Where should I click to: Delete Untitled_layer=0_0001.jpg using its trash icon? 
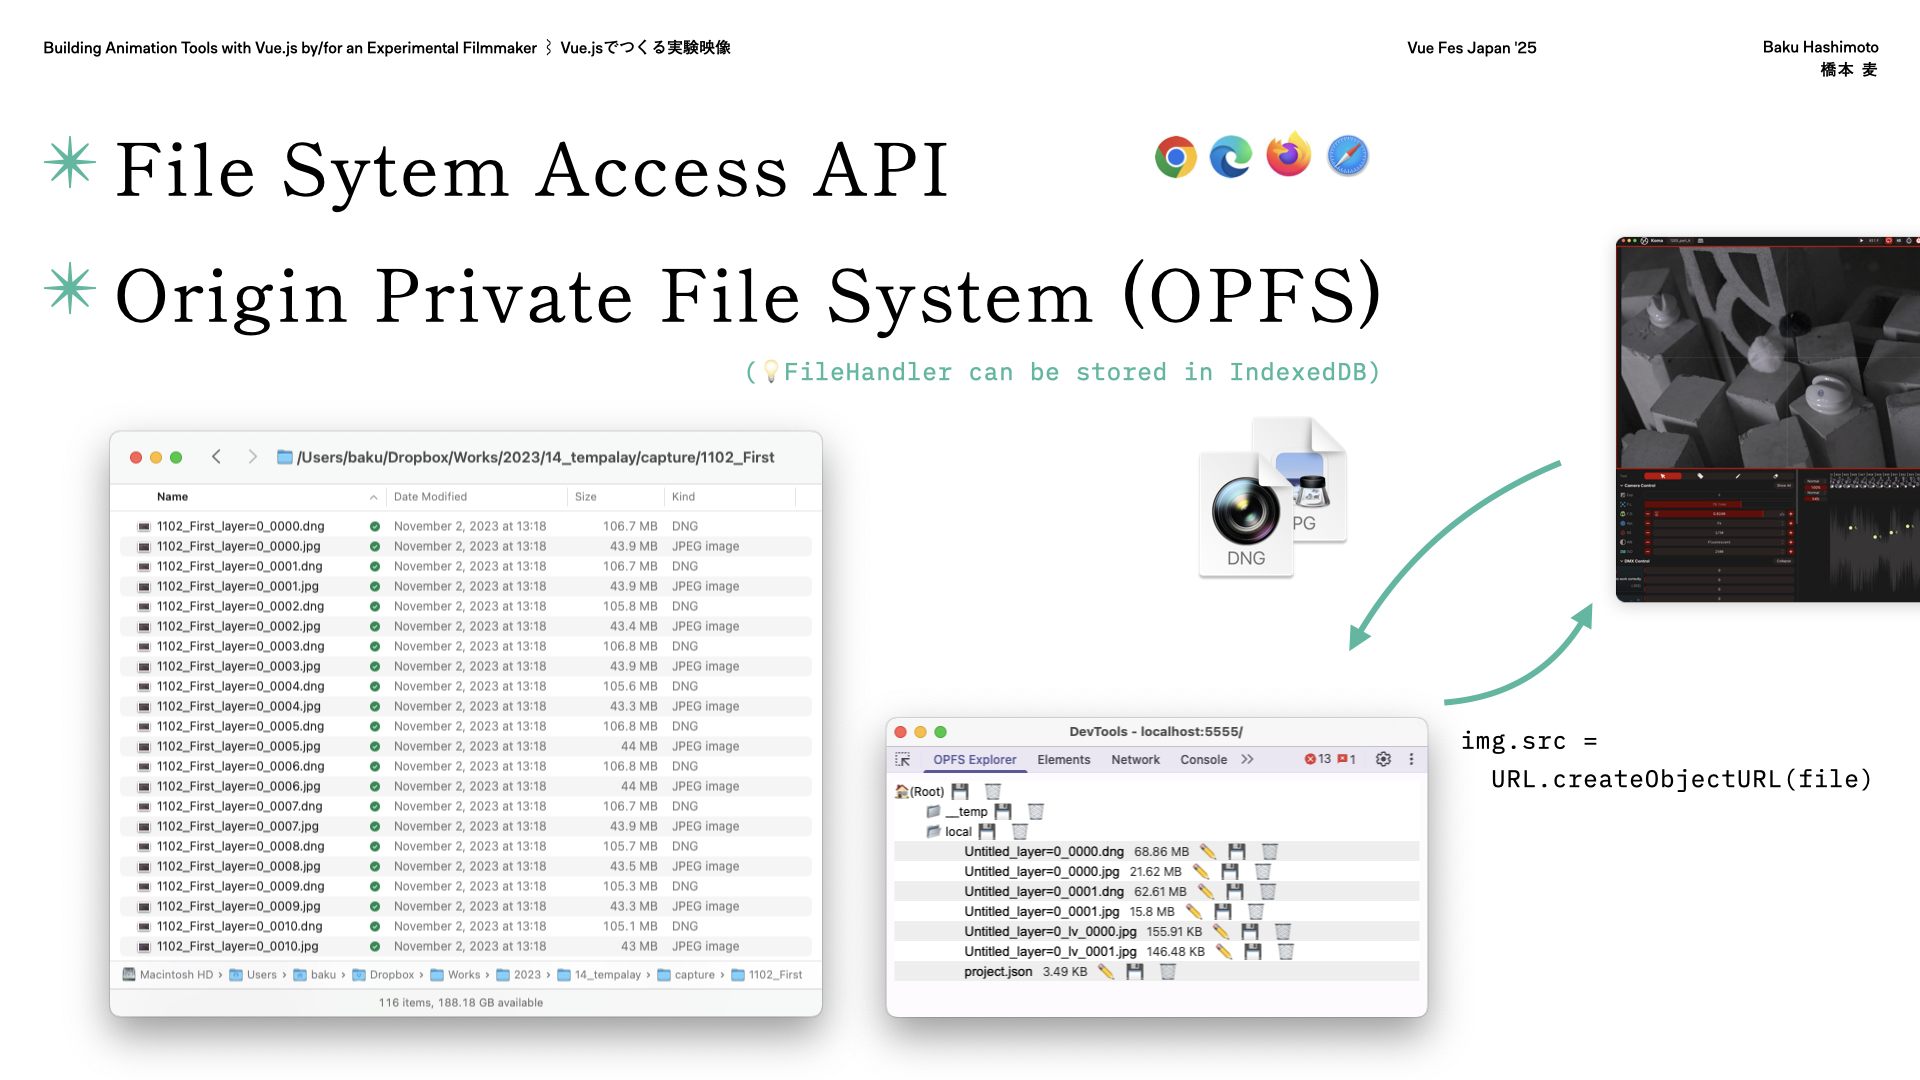(1256, 912)
